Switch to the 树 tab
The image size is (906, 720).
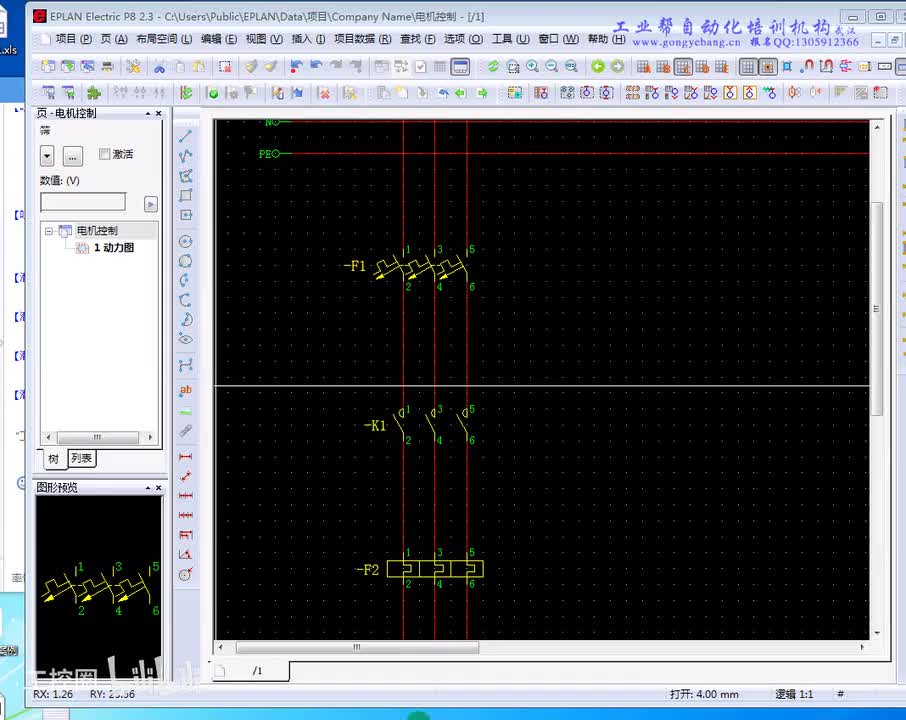click(53, 459)
